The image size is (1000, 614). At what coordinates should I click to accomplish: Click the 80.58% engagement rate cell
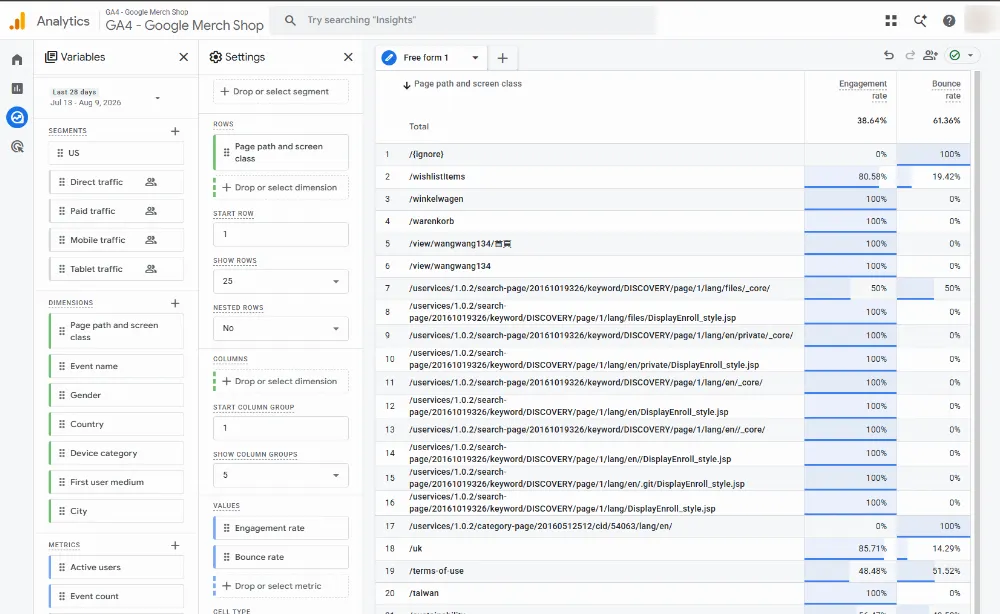click(850, 177)
